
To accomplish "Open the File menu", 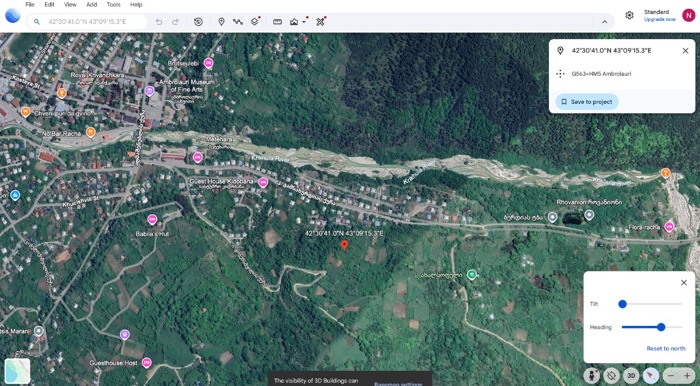I will click(30, 4).
